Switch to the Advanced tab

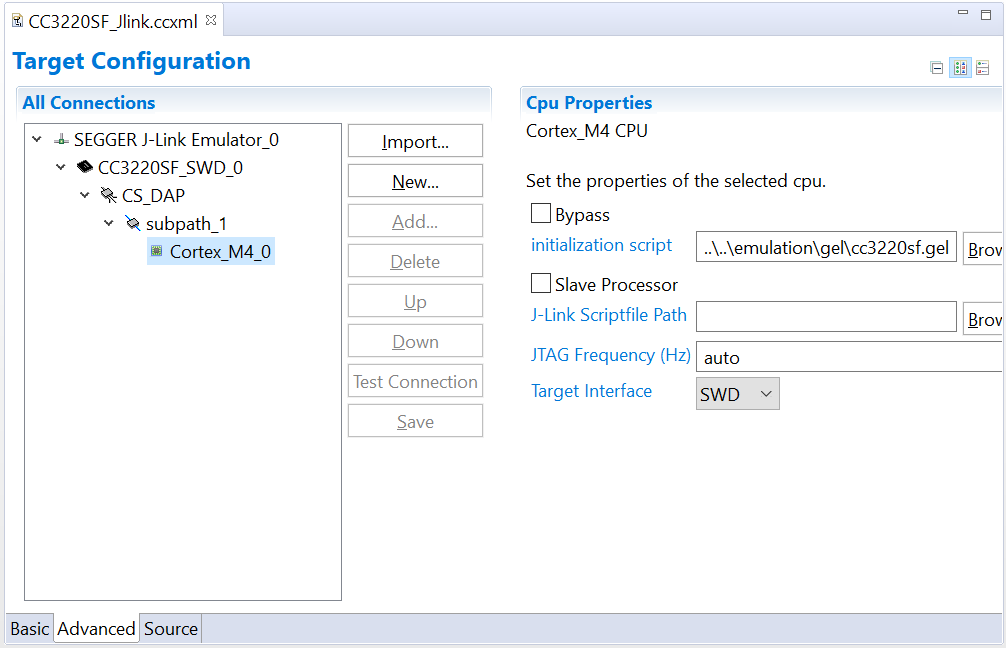point(96,629)
